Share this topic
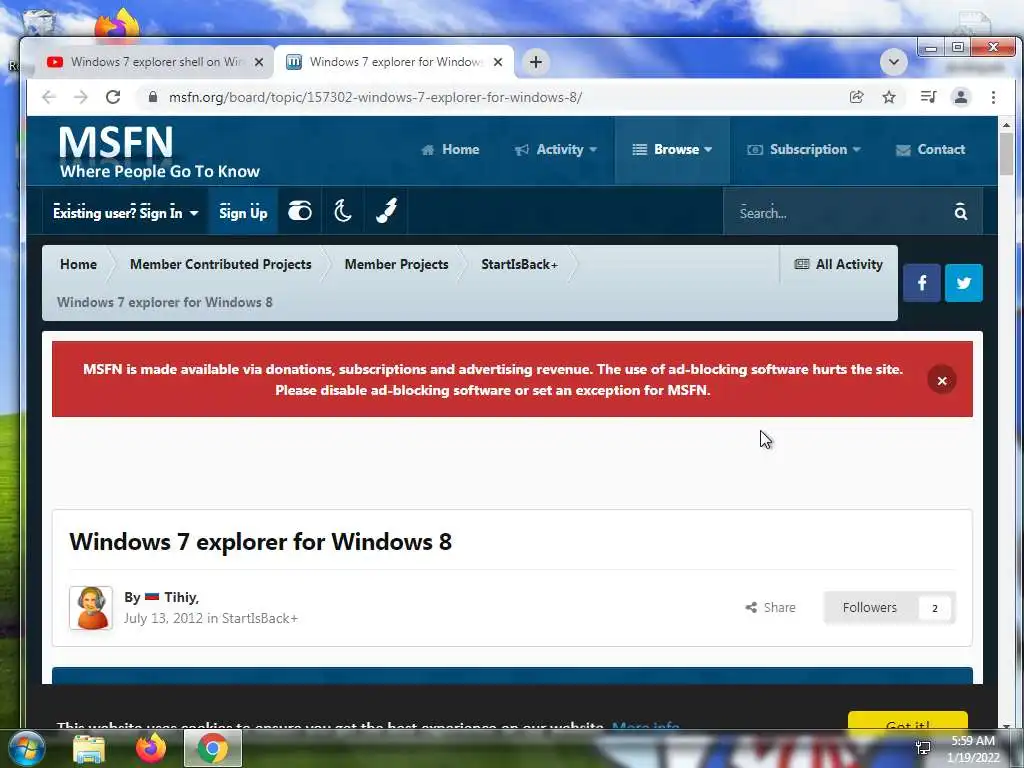Image resolution: width=1024 pixels, height=768 pixels. [x=771, y=607]
